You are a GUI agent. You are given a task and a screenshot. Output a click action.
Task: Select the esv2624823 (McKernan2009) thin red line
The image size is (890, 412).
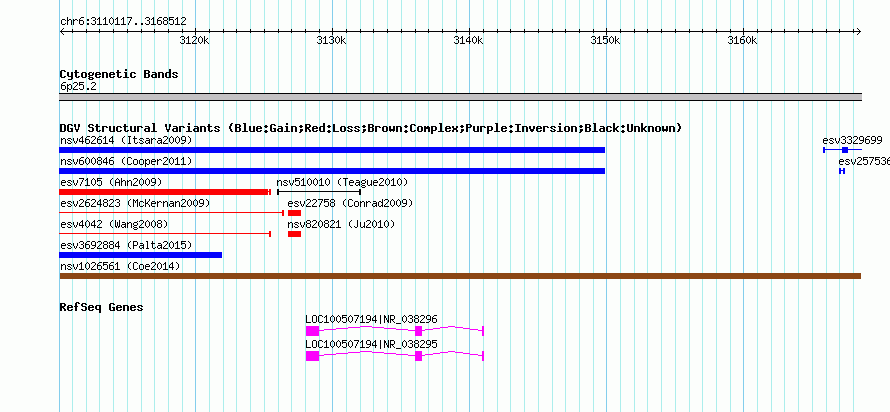coord(171,213)
